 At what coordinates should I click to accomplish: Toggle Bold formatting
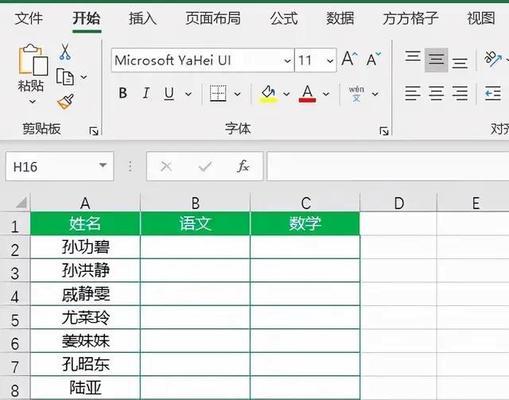(123, 93)
